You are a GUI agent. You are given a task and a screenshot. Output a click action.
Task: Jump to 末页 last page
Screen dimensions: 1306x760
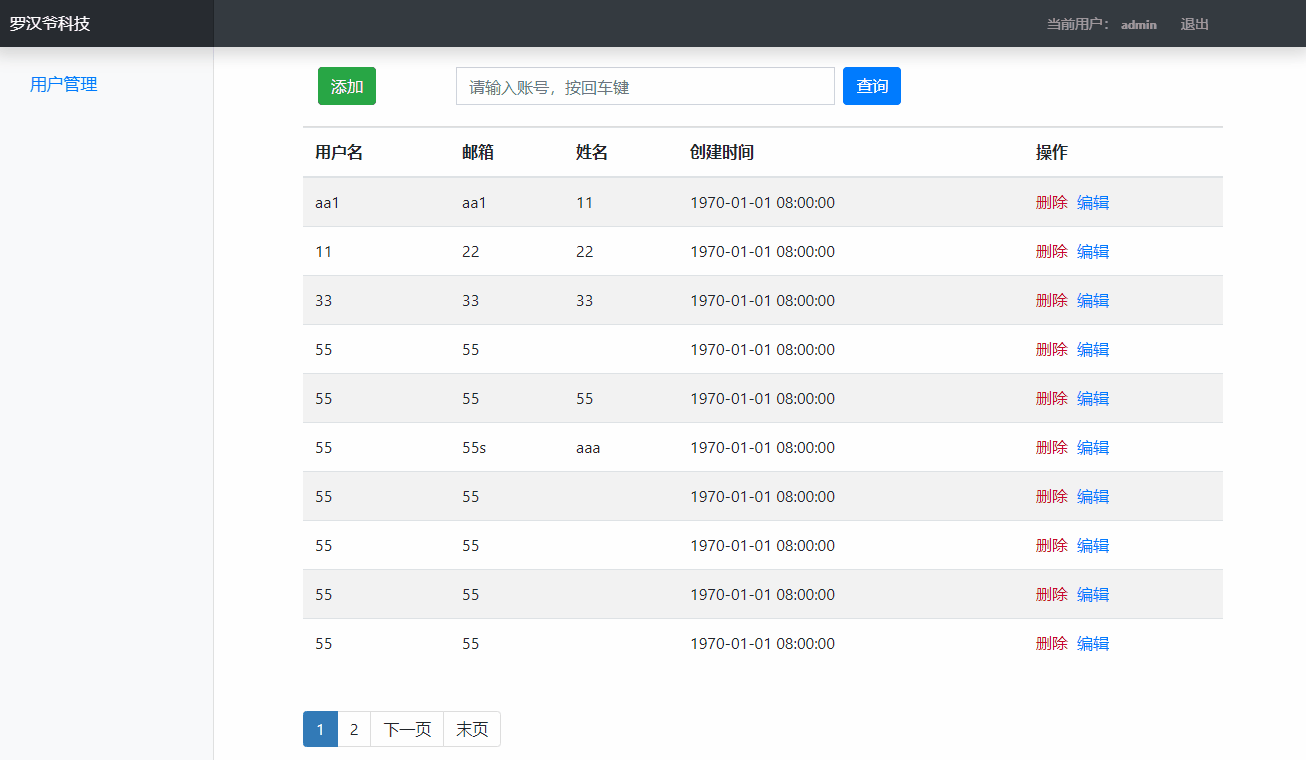tap(471, 729)
